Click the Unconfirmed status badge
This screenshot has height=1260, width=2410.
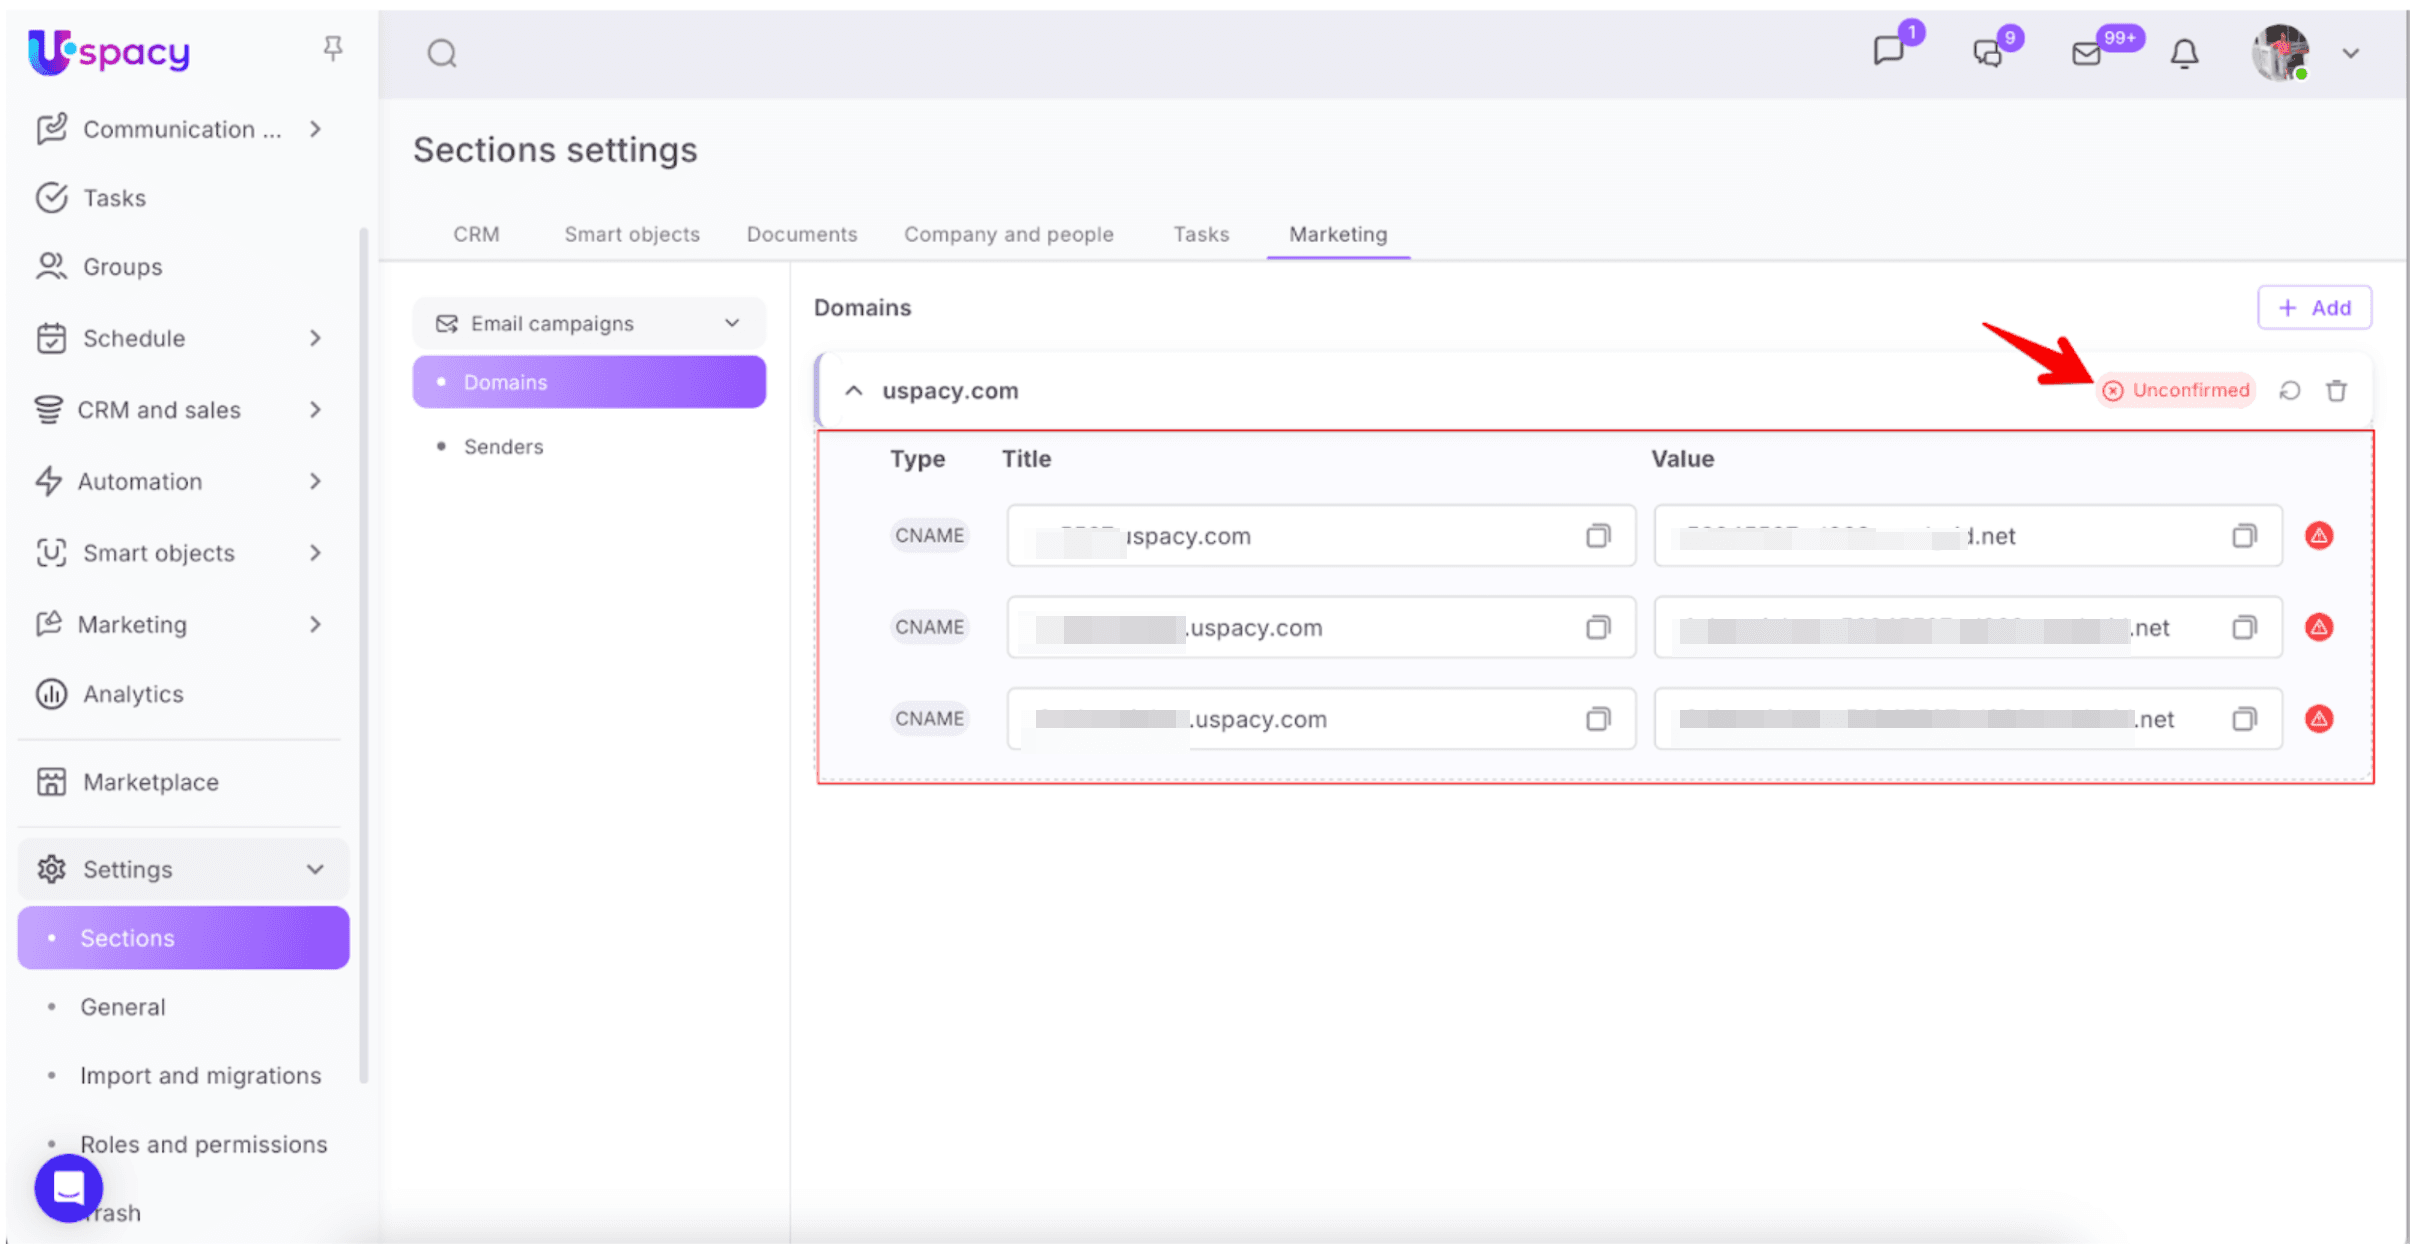[2176, 390]
